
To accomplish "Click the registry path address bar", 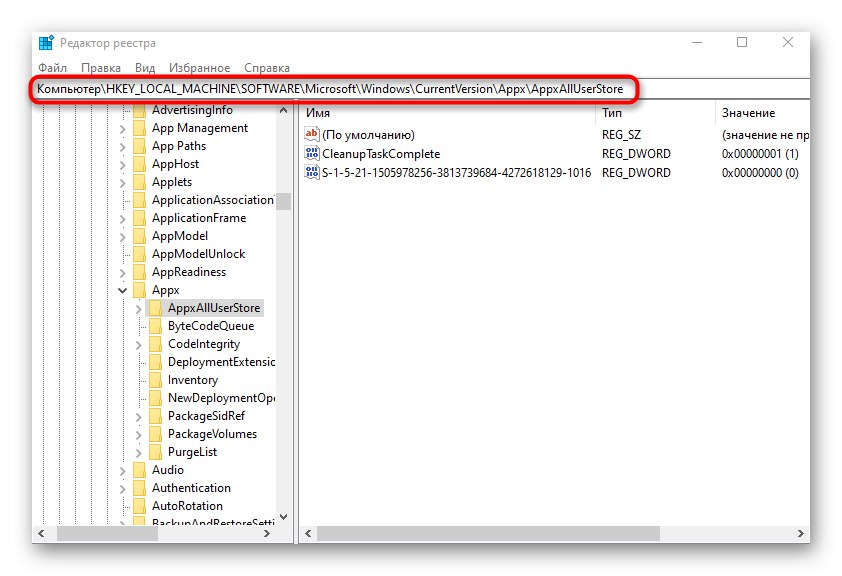I will (x=422, y=89).
